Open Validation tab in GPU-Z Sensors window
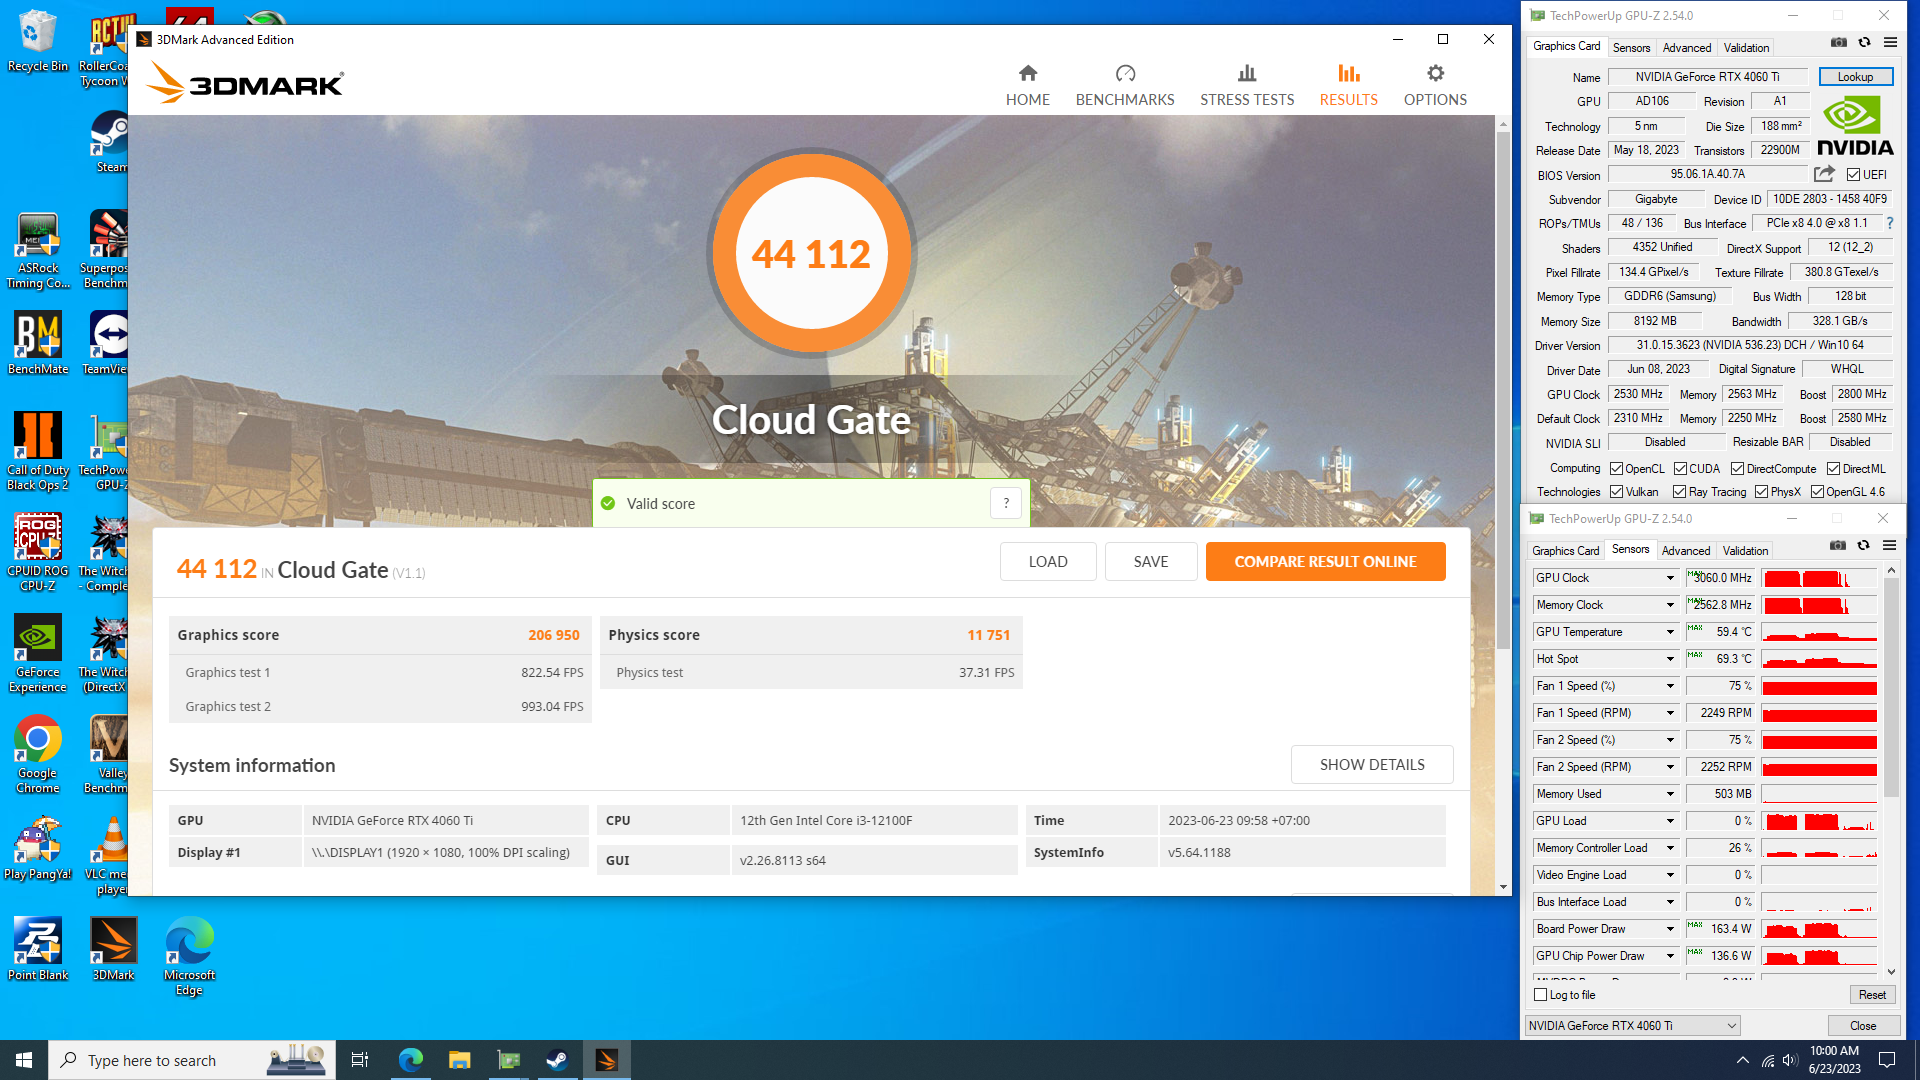 [x=1745, y=551]
